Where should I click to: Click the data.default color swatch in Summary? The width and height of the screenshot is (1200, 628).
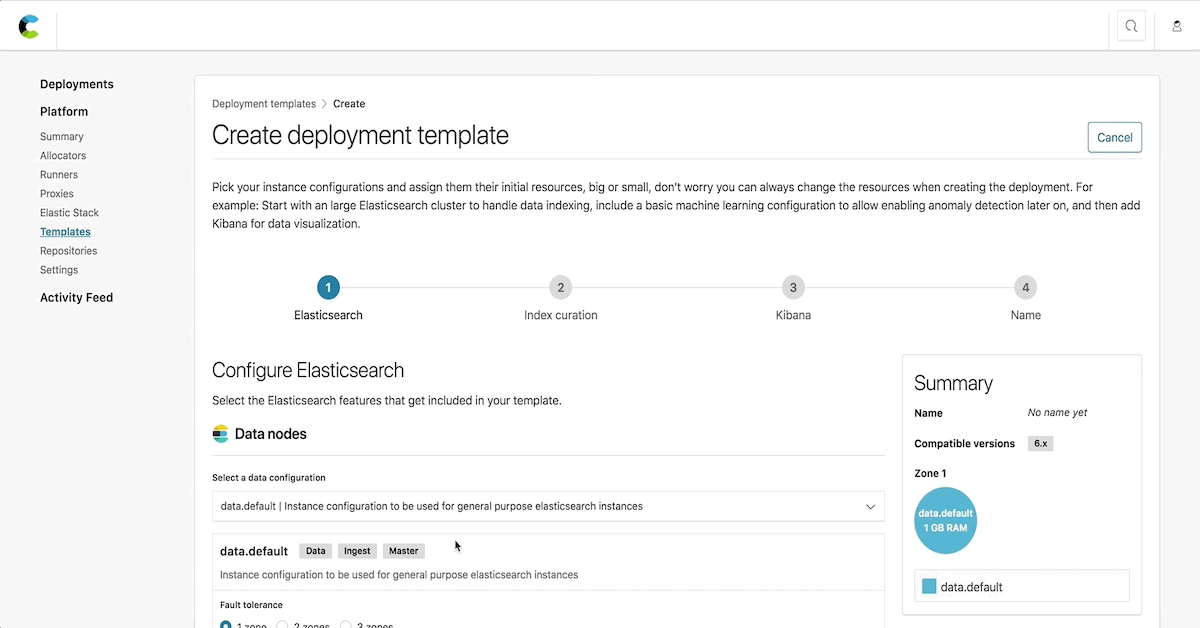click(926, 586)
